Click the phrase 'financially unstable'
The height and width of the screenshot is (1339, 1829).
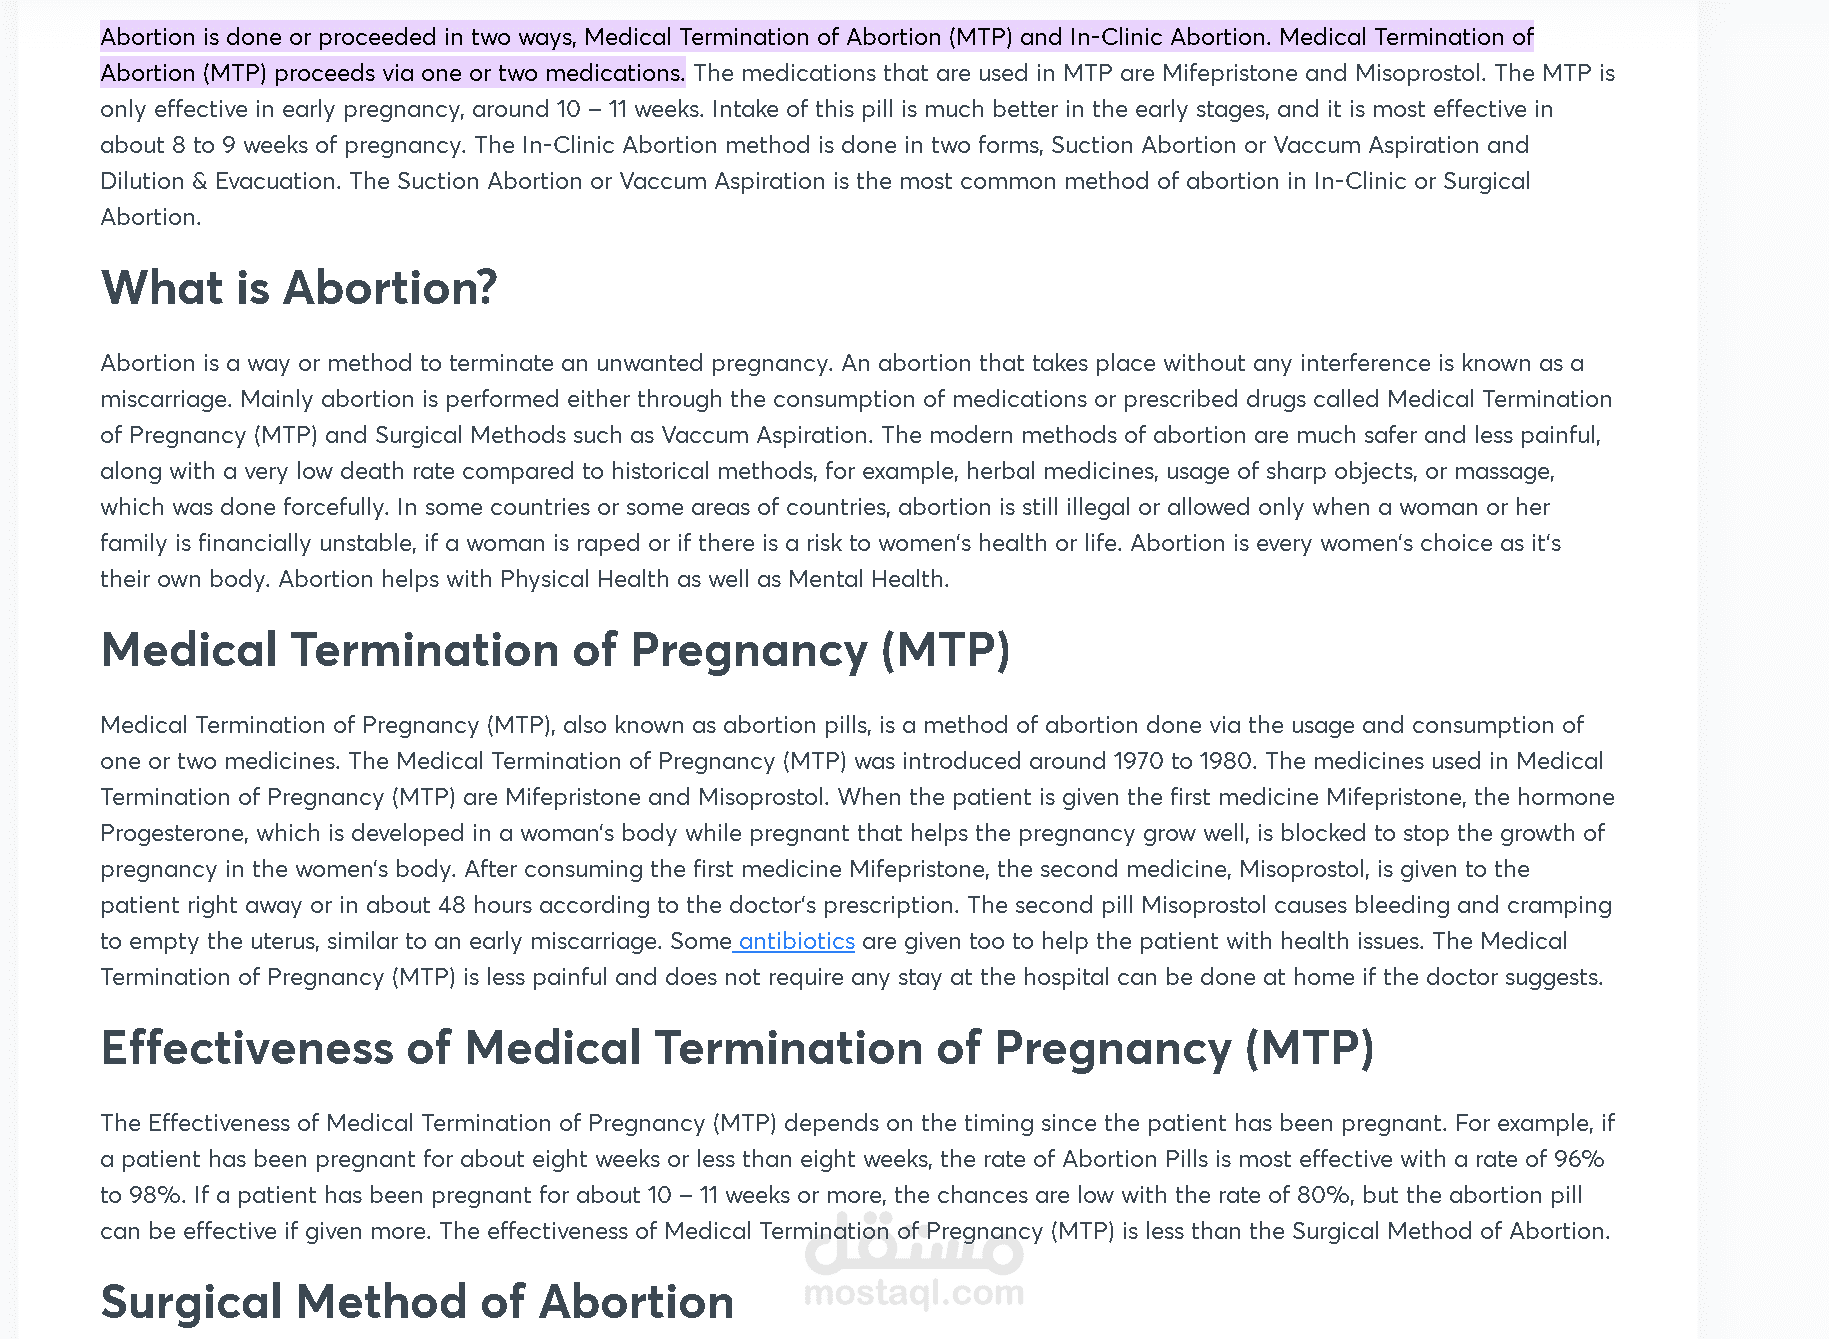[x=306, y=543]
